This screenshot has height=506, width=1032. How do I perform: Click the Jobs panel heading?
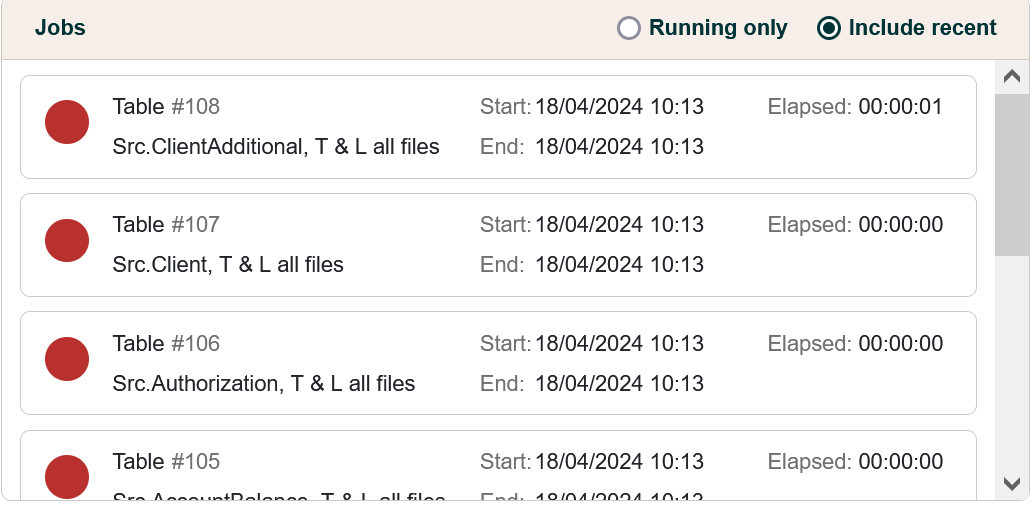60,28
